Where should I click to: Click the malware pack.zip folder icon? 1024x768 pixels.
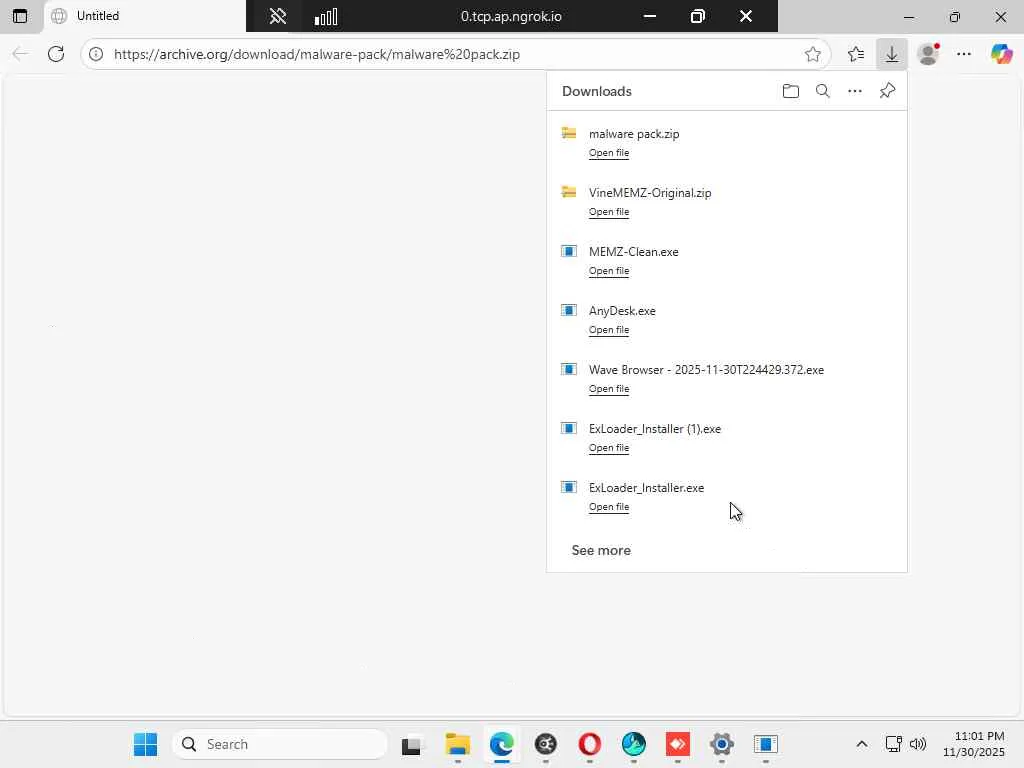point(569,133)
